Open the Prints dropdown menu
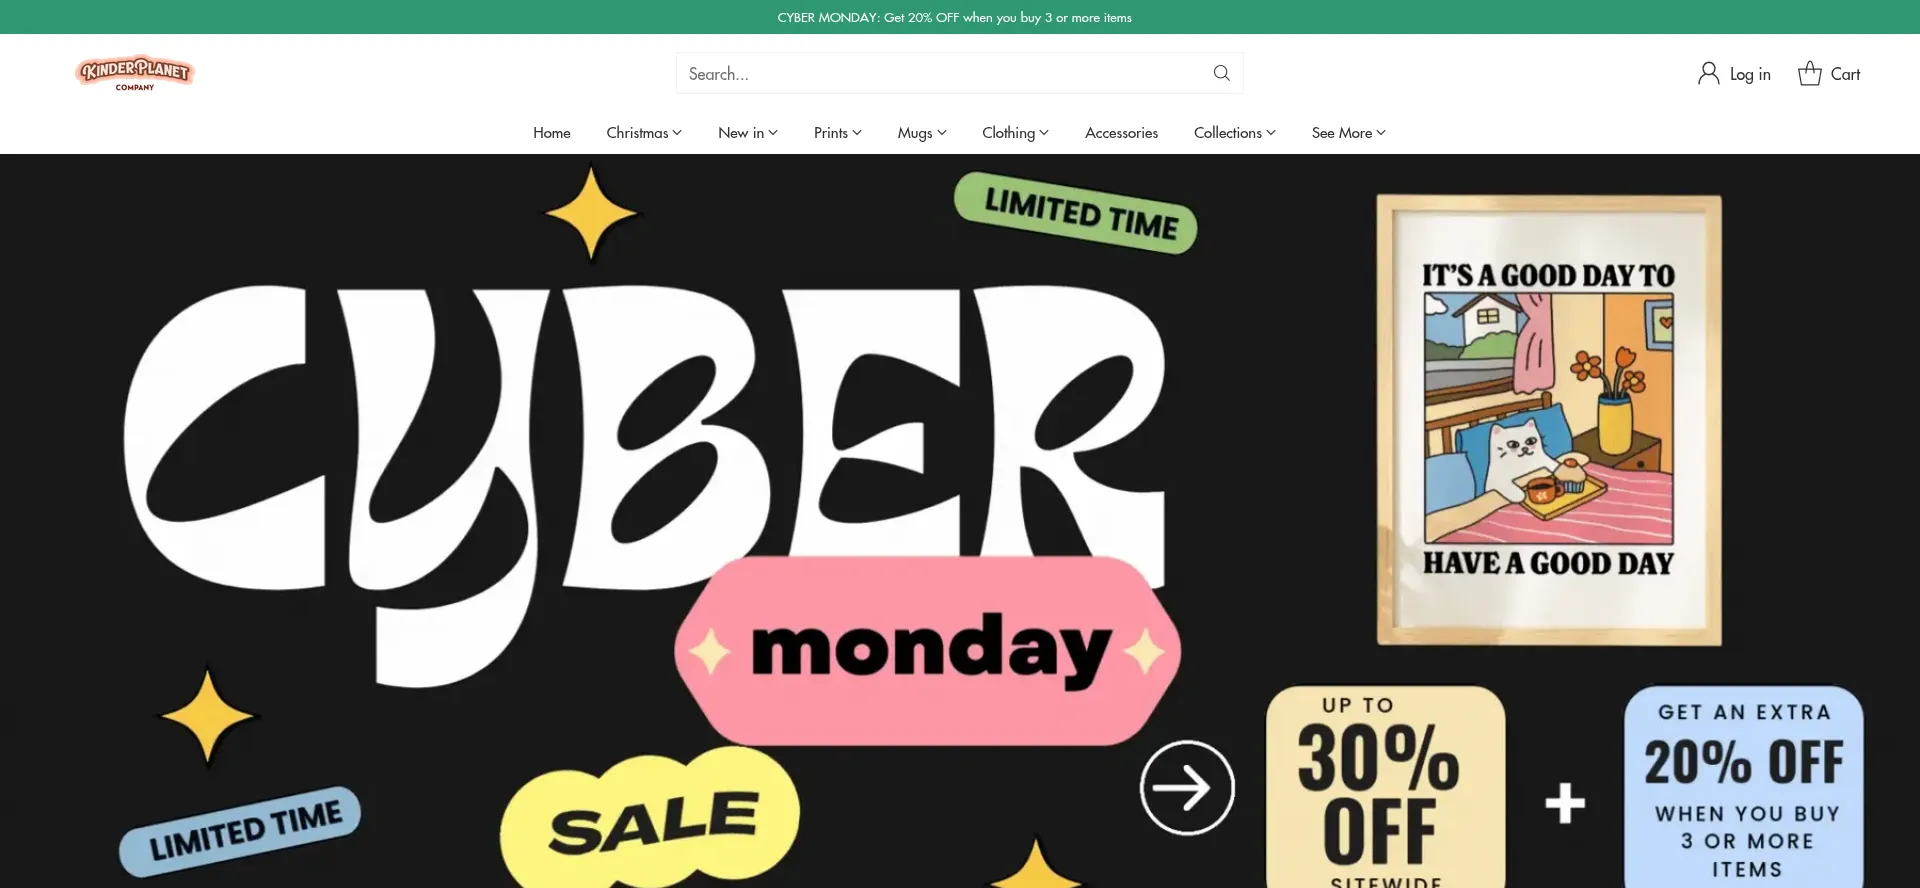The width and height of the screenshot is (1920, 888). point(837,132)
